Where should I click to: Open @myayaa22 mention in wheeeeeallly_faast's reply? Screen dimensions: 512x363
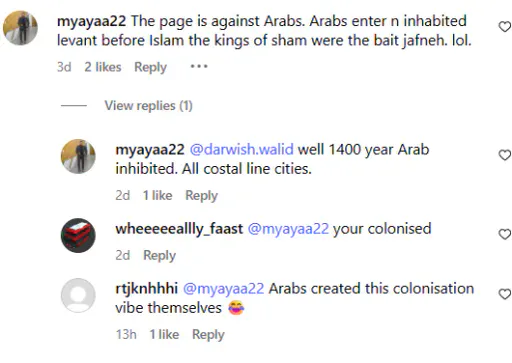tap(288, 229)
